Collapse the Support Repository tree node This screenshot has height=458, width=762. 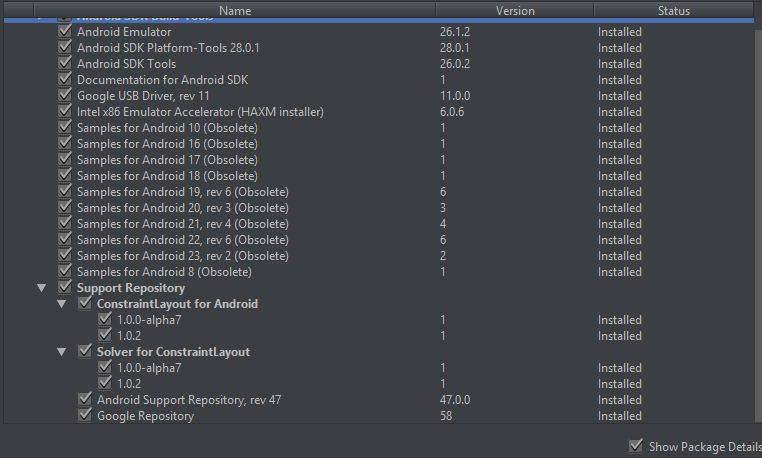[x=42, y=288]
